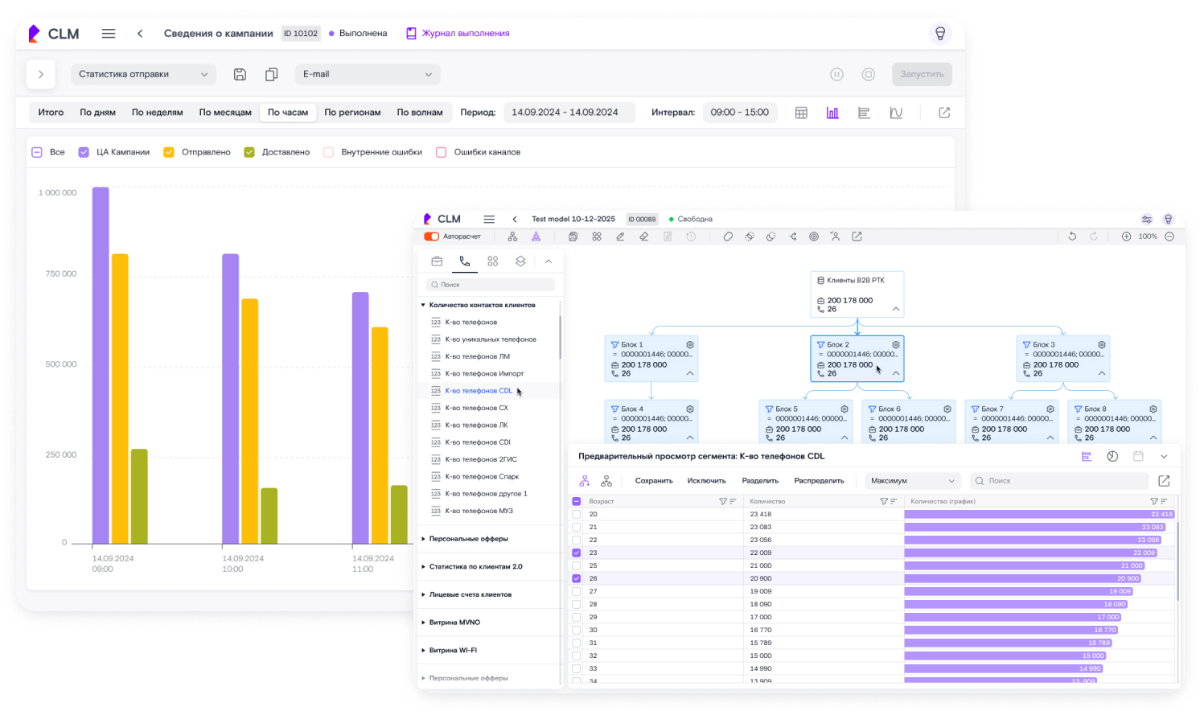Expand side panel with the chevron button
Viewport: 1200px width, 717px height.
[40, 74]
